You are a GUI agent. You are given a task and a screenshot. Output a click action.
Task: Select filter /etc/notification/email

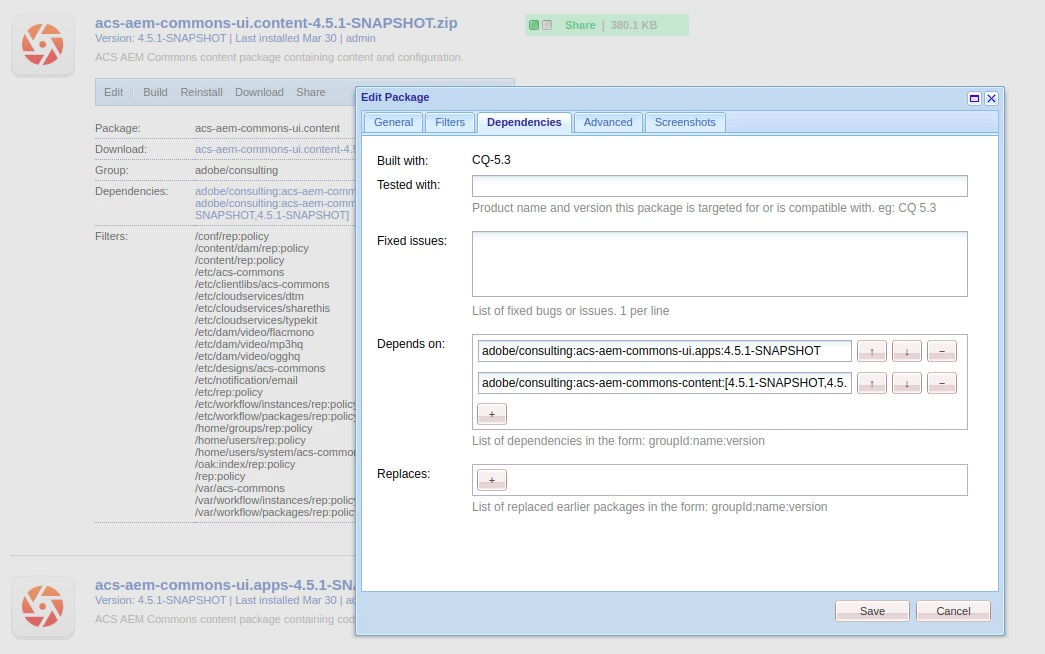tap(246, 380)
